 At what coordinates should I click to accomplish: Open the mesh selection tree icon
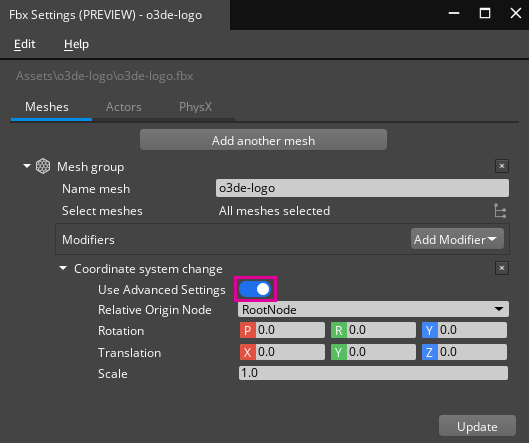[500, 211]
